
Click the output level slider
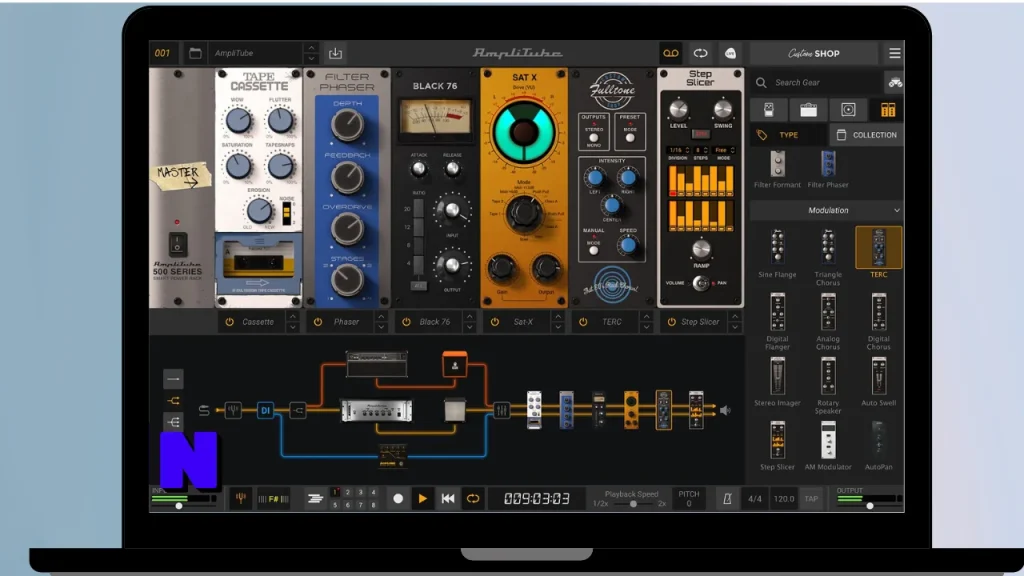870,506
